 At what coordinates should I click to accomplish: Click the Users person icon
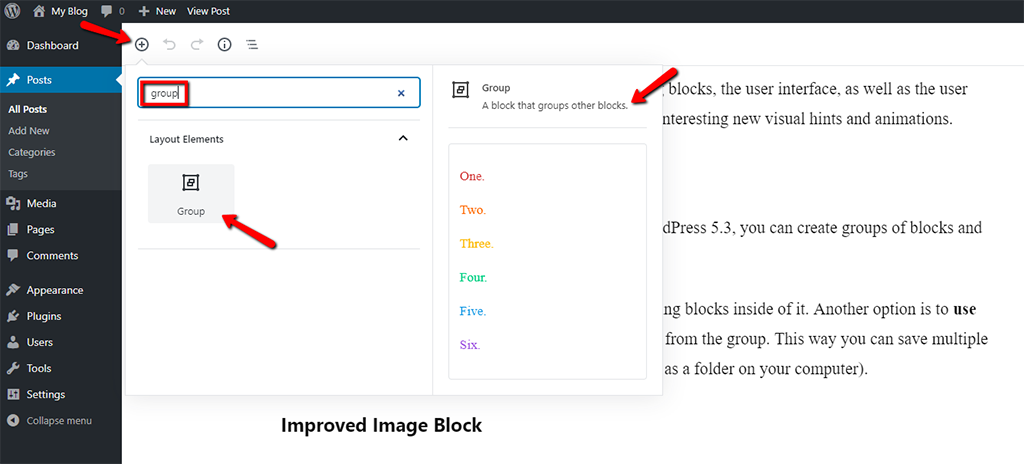coord(13,342)
